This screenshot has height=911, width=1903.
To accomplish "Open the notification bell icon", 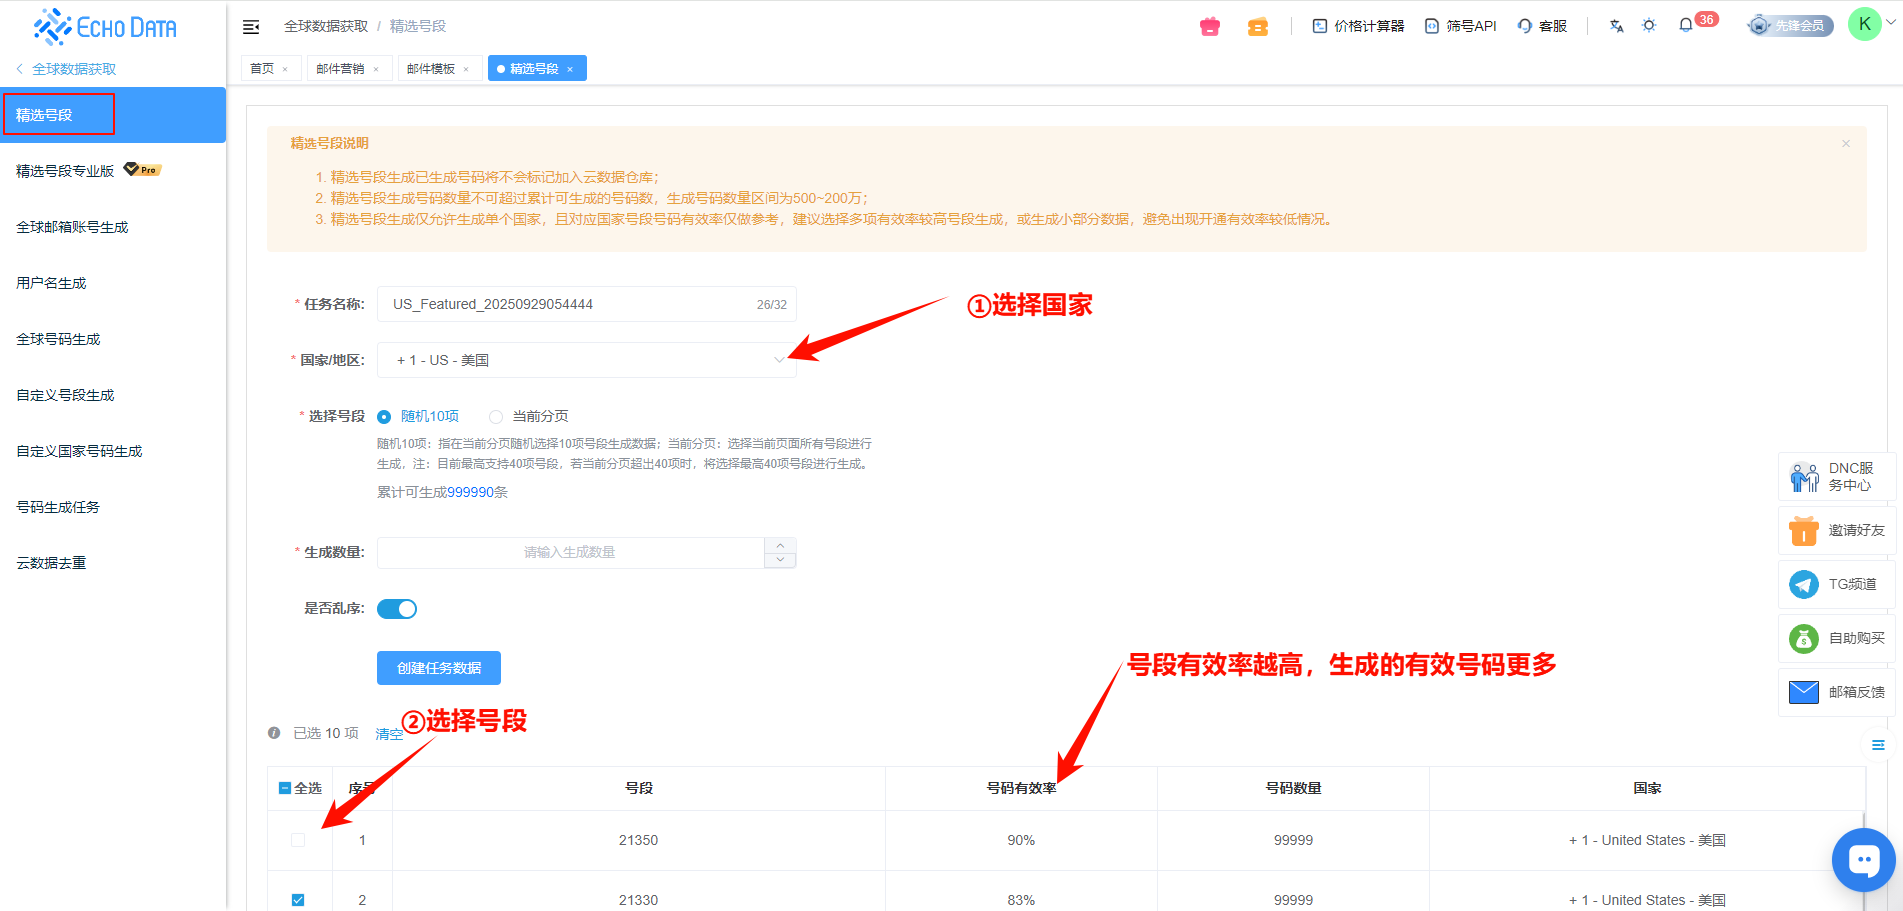I will [1686, 25].
